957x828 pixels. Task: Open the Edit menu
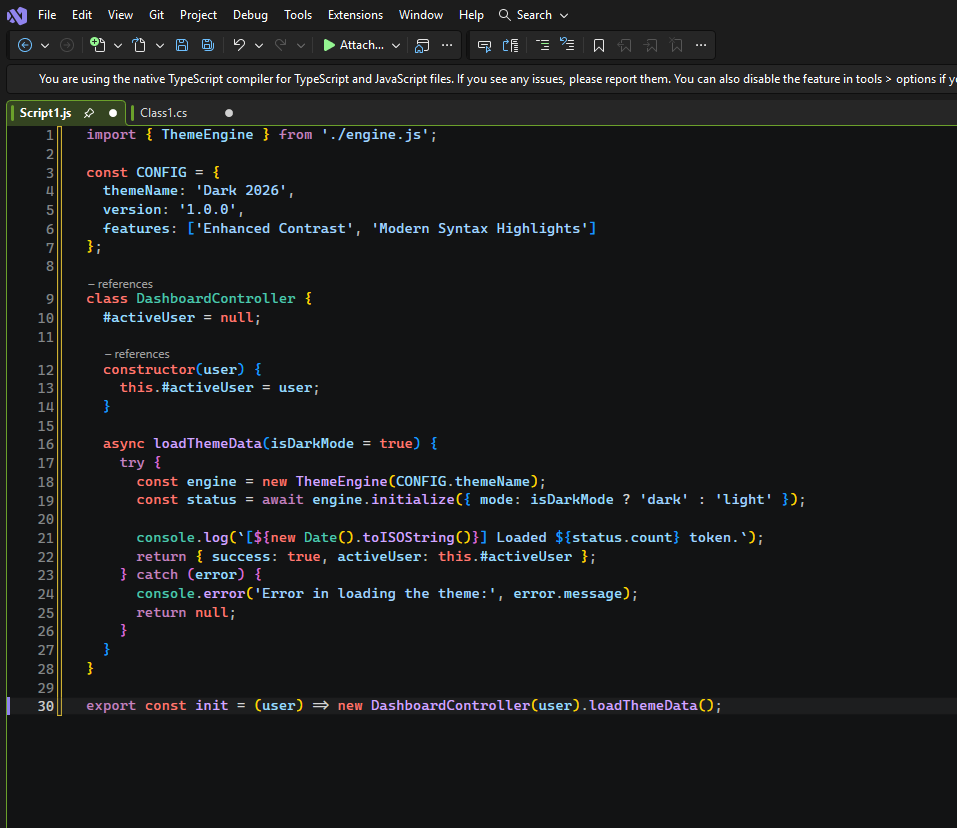click(x=82, y=15)
